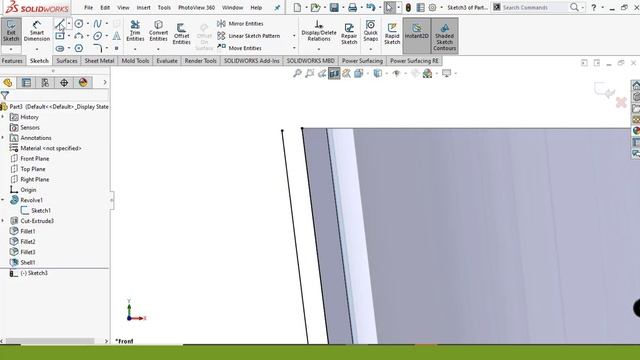Open Linear Sketch Pattern dropdown arrow
The height and width of the screenshot is (360, 640).
point(294,36)
